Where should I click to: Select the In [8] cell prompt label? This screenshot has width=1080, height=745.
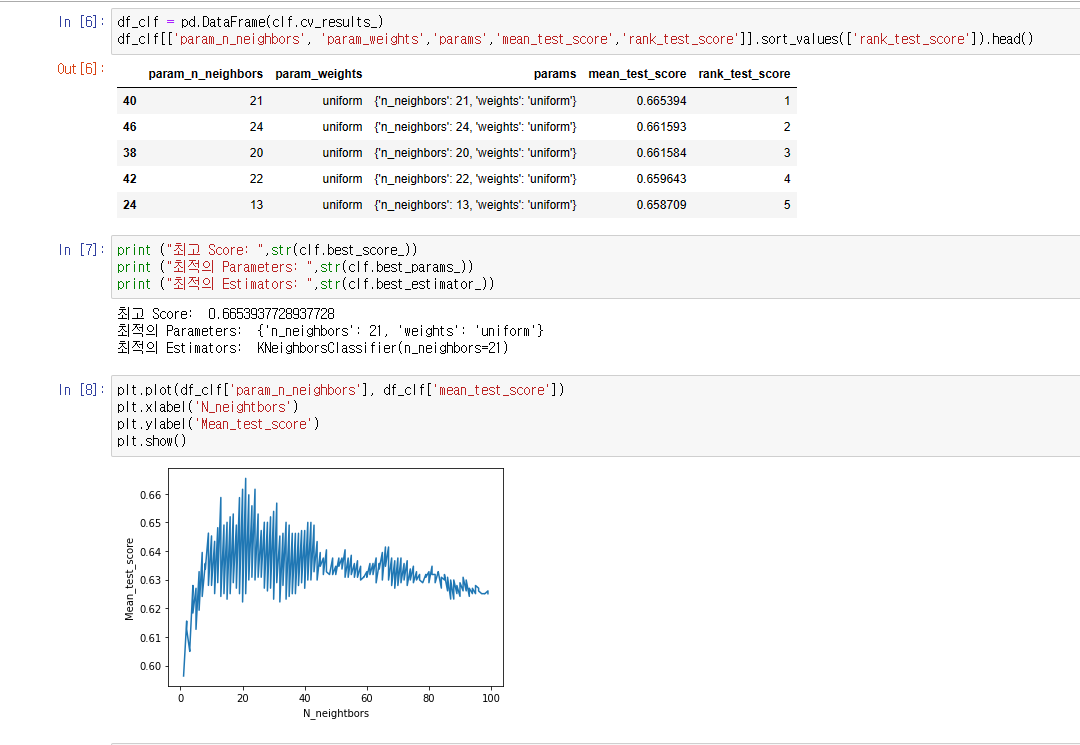tap(81, 390)
